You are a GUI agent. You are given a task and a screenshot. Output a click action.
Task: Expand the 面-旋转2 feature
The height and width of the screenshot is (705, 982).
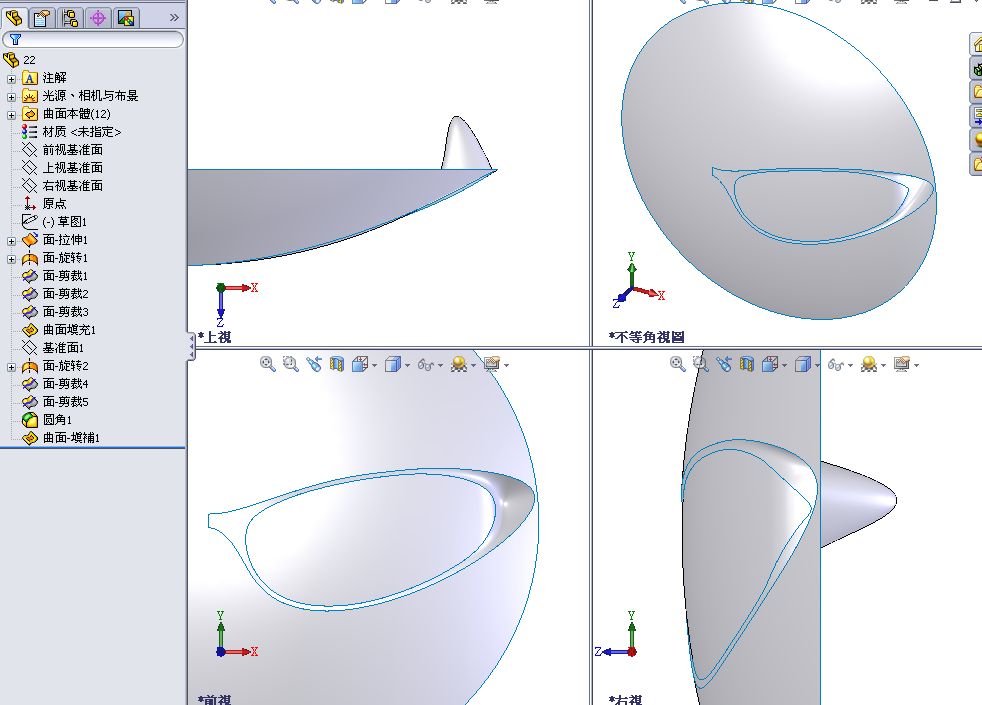pos(11,368)
